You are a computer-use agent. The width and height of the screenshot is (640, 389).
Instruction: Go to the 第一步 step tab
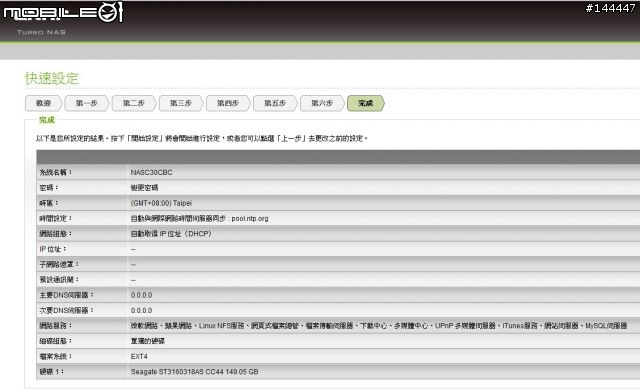click(x=87, y=103)
